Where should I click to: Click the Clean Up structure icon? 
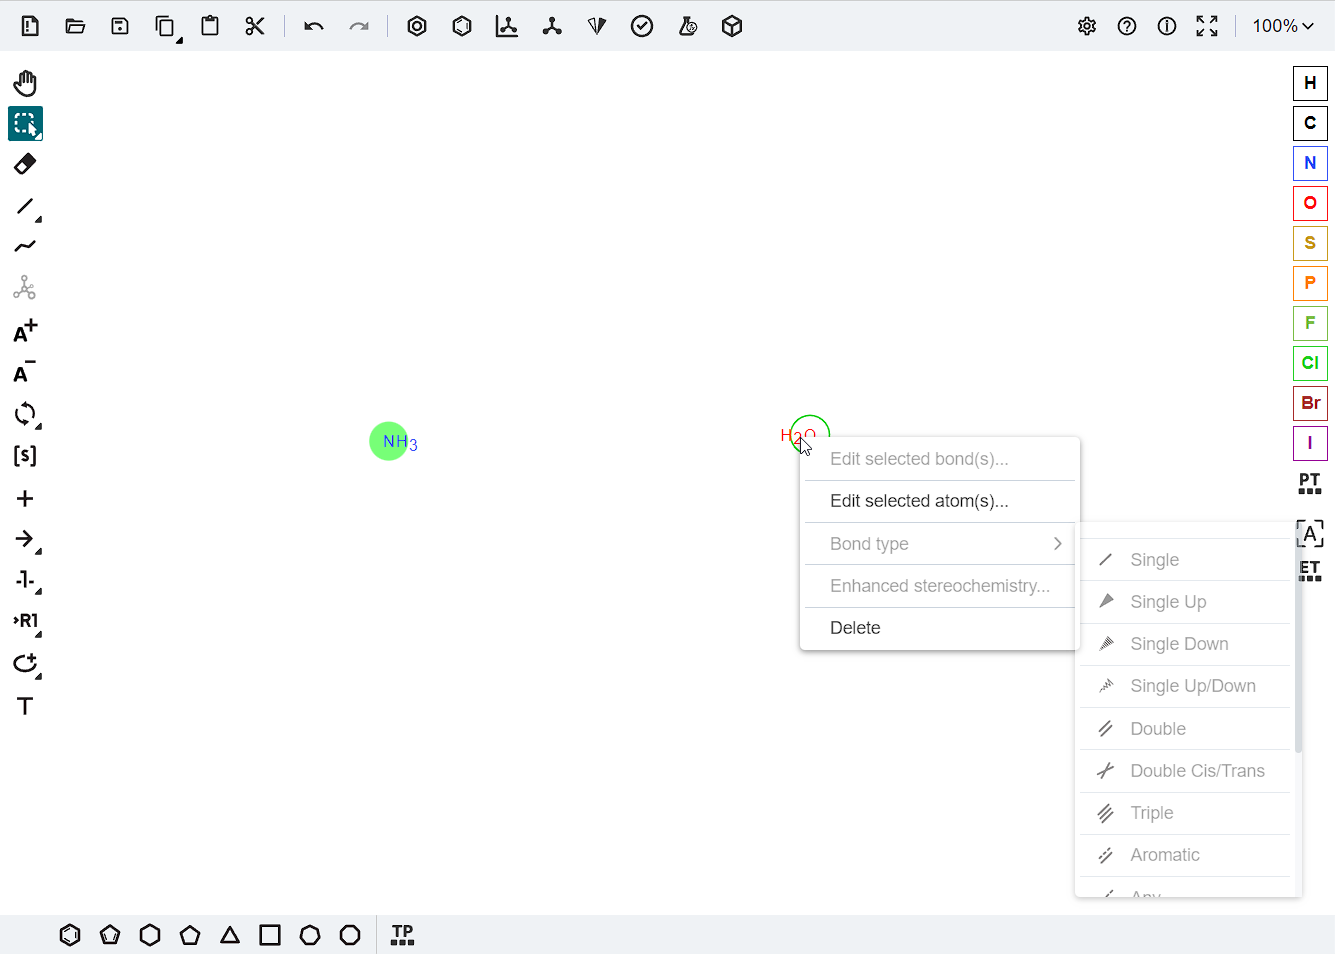pos(552,27)
